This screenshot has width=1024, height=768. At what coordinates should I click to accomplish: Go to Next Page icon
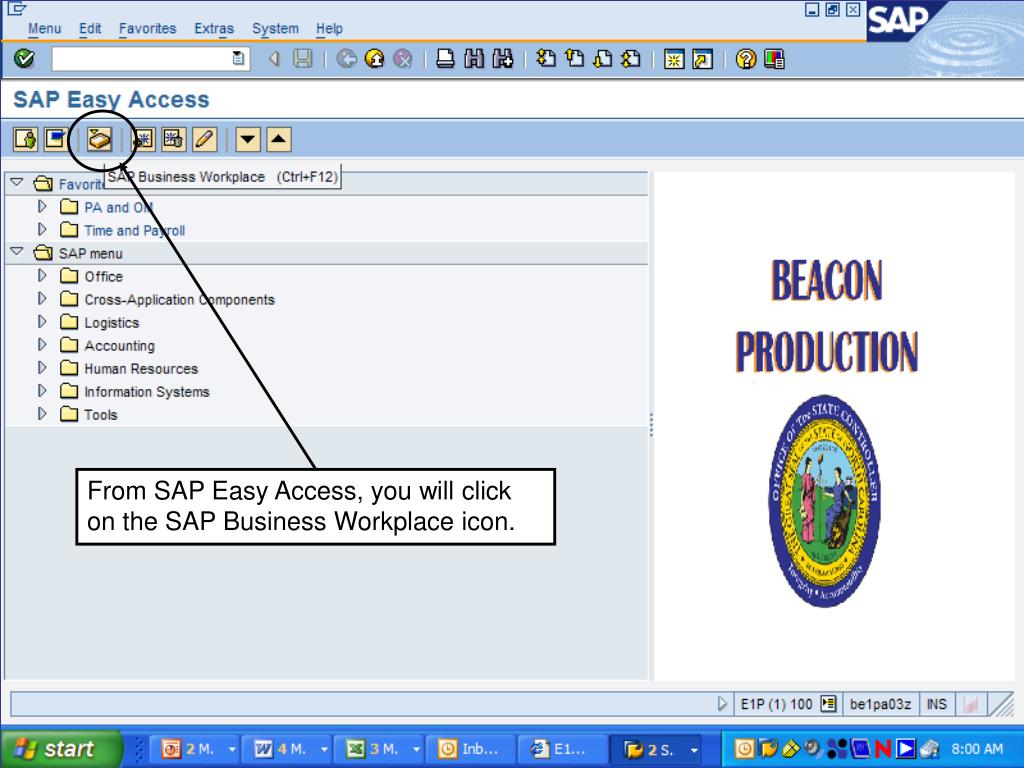pos(603,59)
